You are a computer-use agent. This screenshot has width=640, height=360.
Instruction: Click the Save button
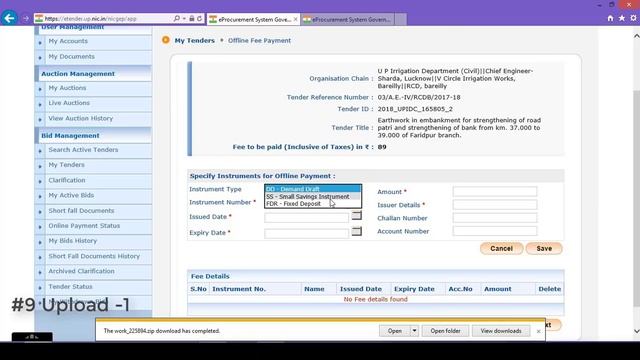[x=544, y=248]
